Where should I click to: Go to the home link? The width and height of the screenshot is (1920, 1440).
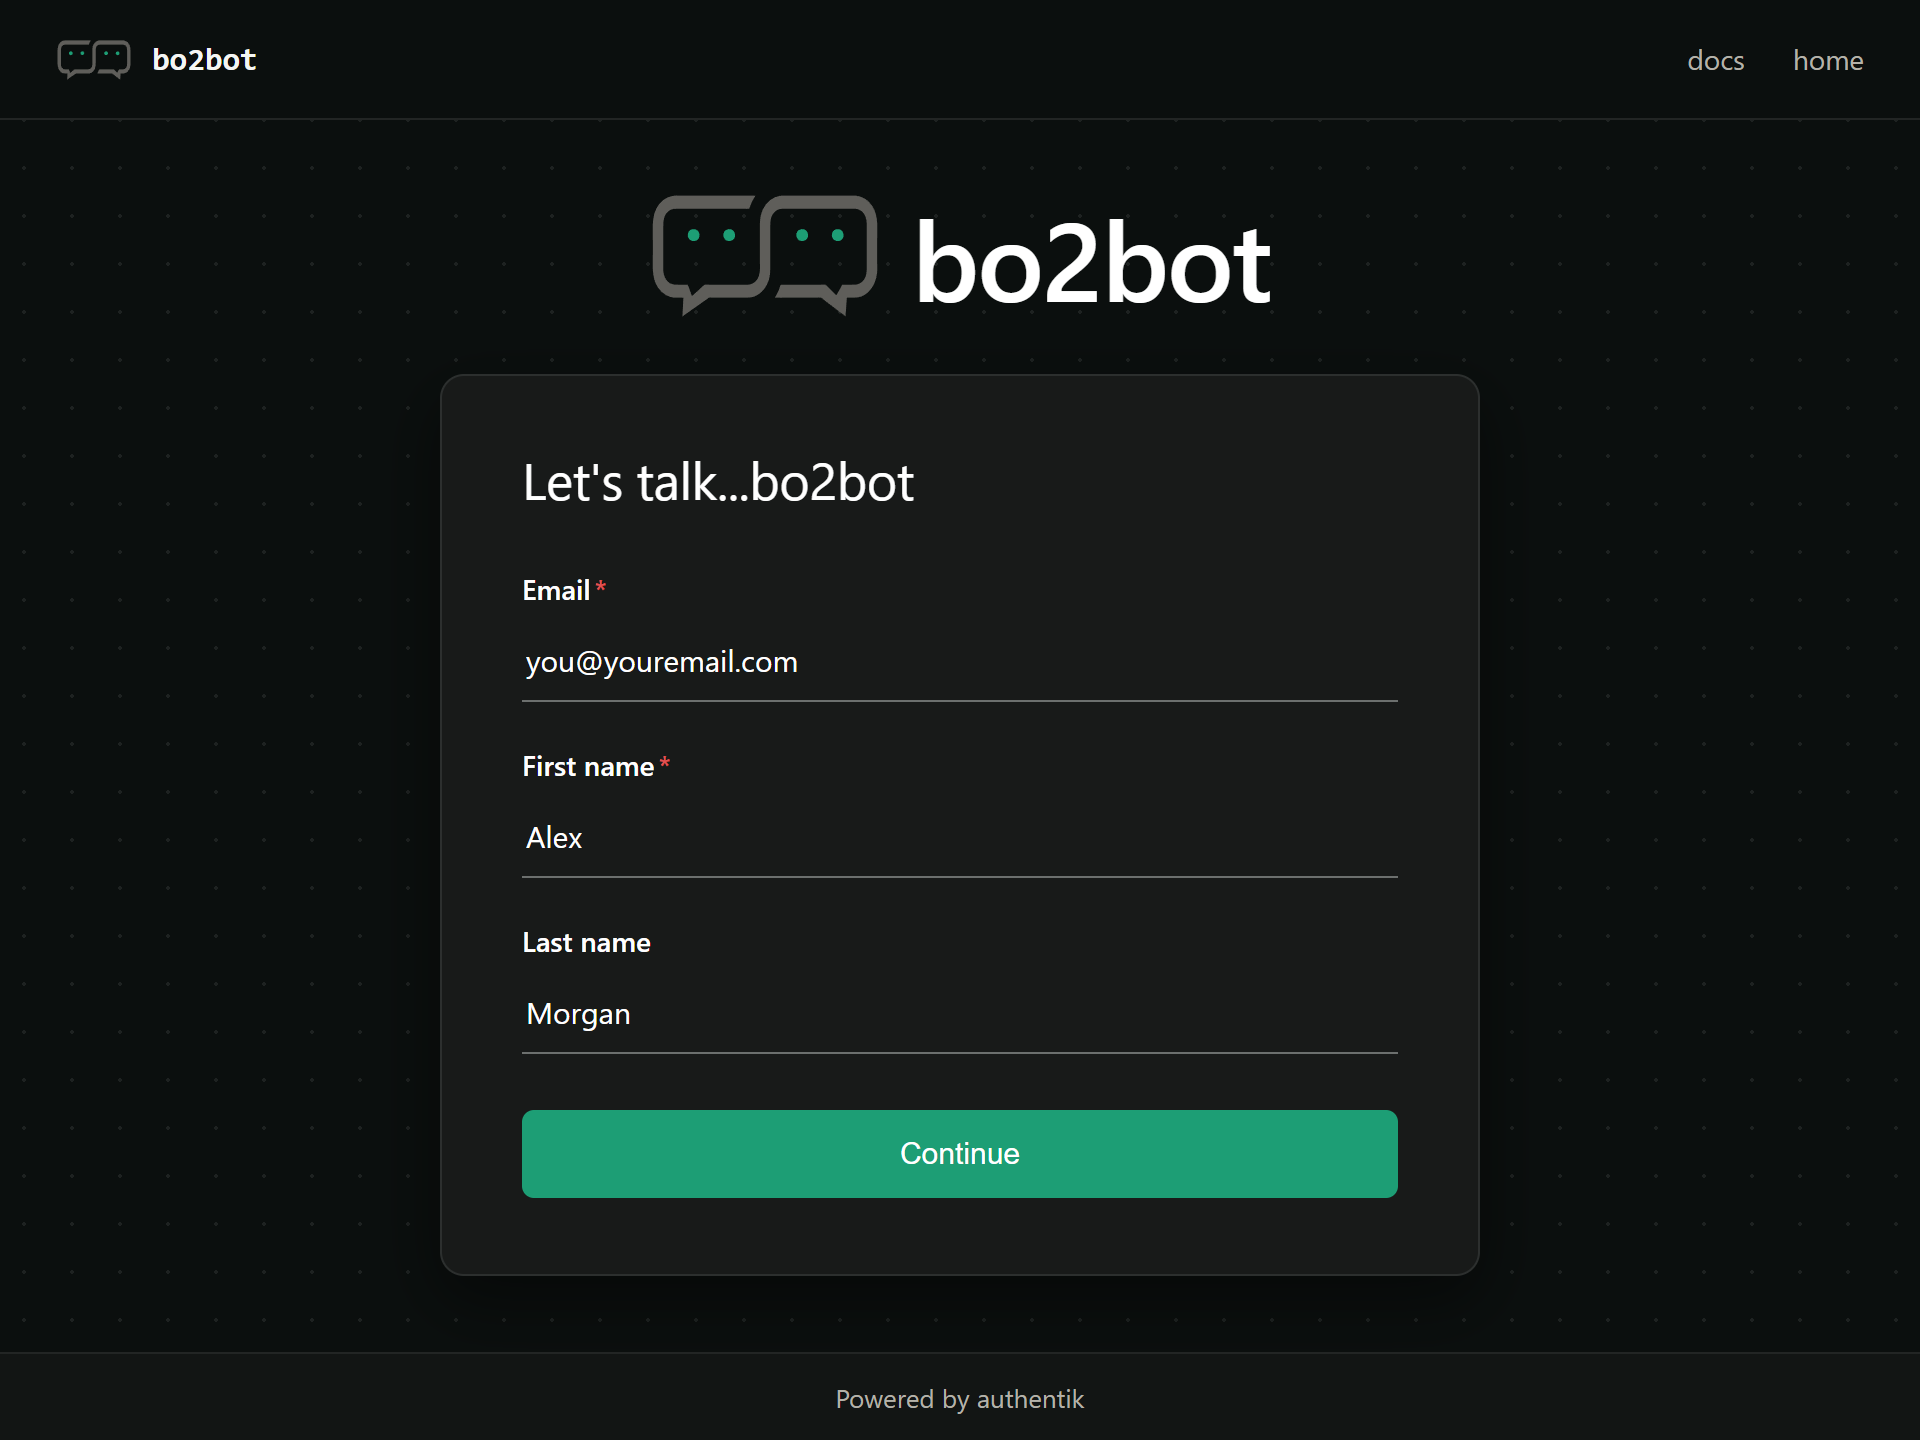click(1827, 61)
